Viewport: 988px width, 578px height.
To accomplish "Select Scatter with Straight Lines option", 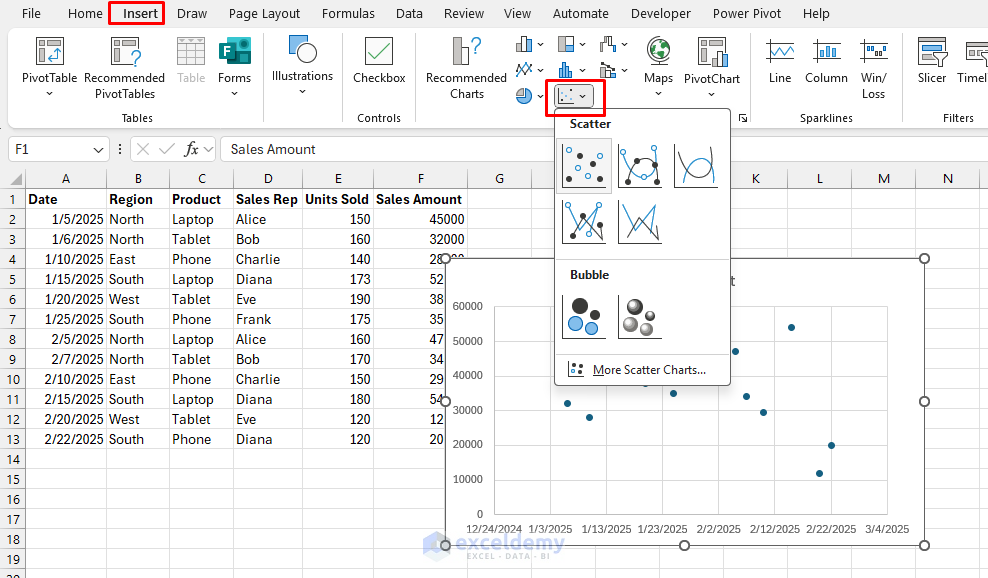I will click(x=640, y=222).
